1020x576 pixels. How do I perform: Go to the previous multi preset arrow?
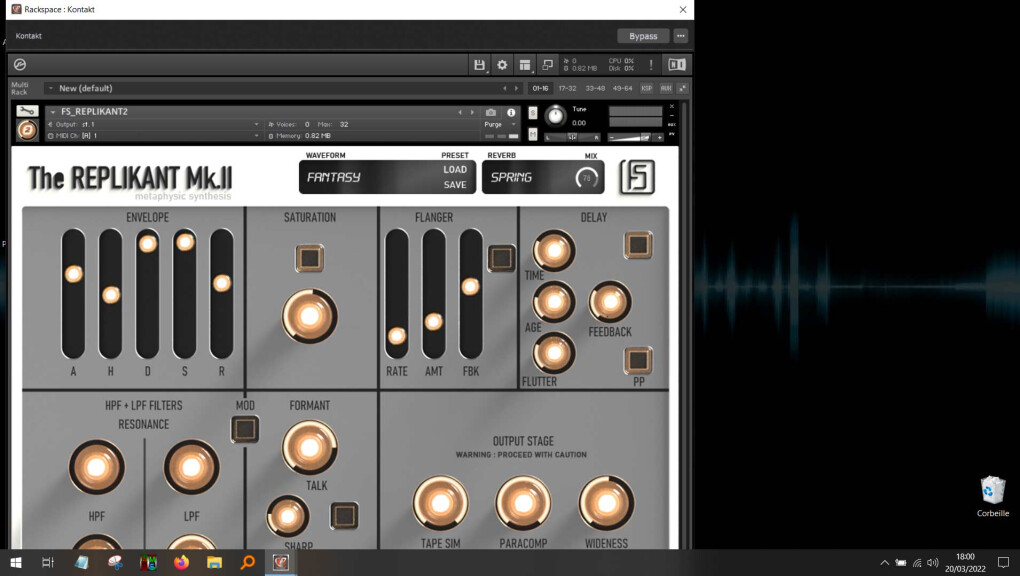(504, 88)
